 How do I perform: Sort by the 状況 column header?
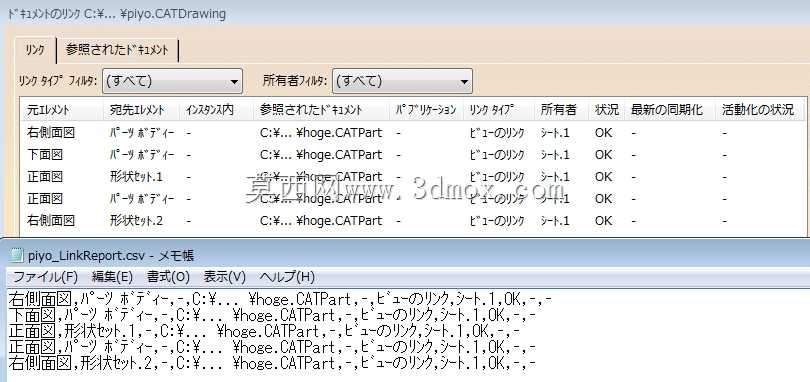606,110
